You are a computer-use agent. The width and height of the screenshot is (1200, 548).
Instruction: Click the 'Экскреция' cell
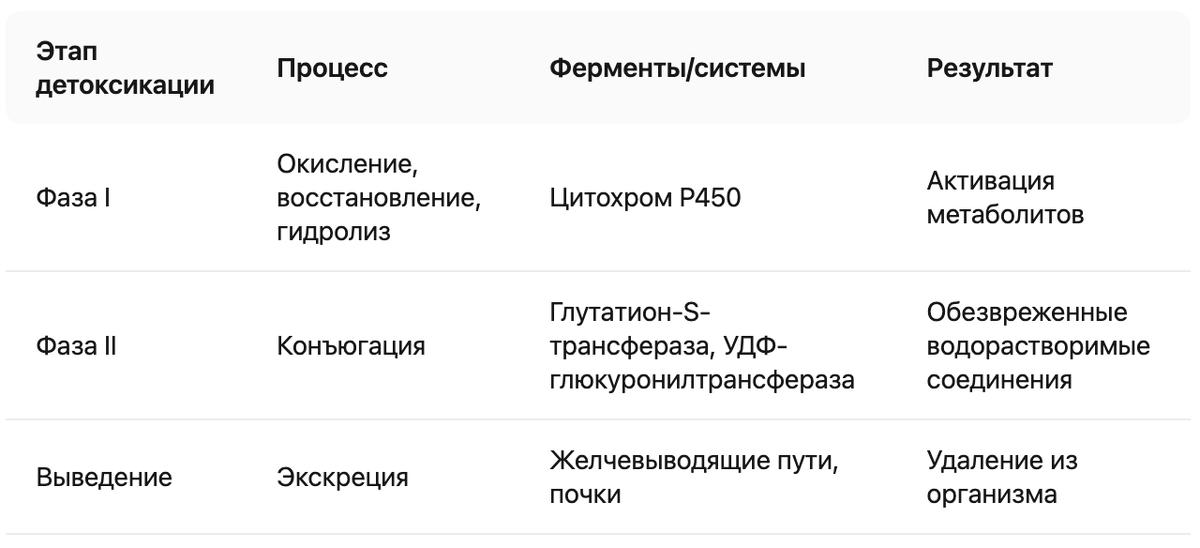point(342,477)
